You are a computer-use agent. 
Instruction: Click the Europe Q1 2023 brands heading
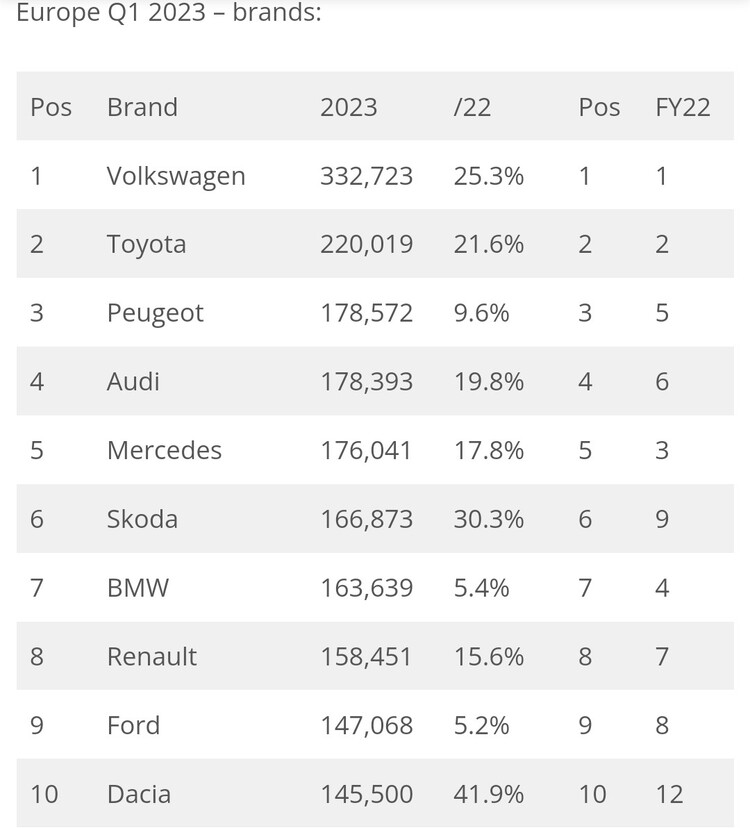169,13
